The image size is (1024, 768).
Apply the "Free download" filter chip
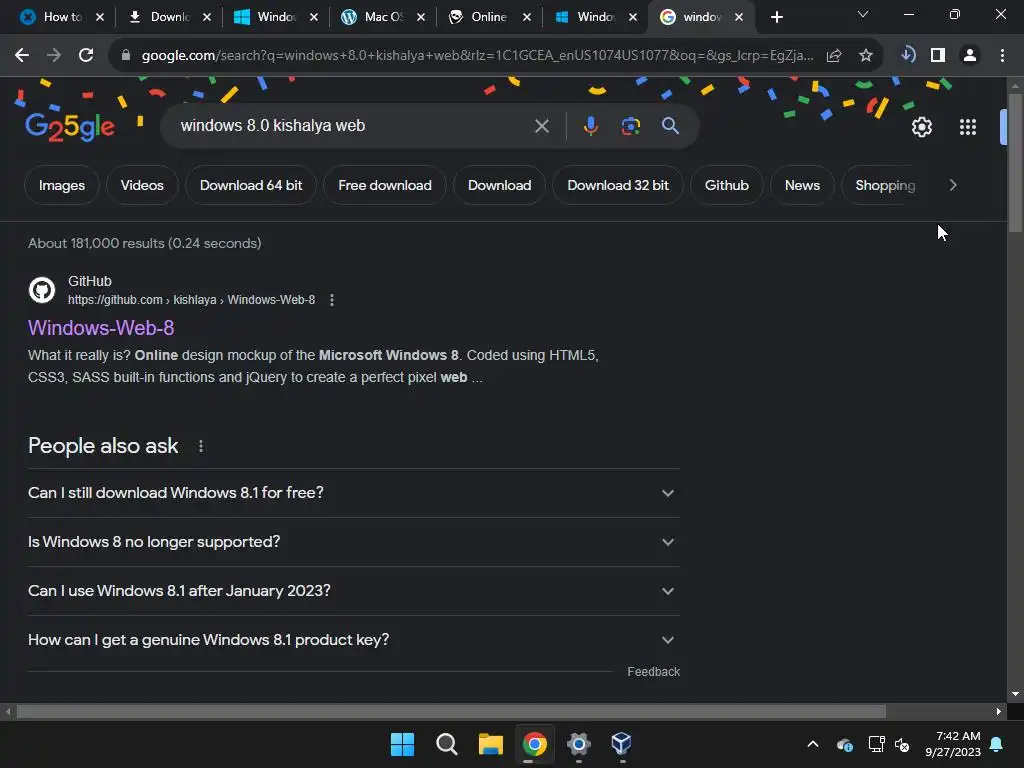point(385,185)
